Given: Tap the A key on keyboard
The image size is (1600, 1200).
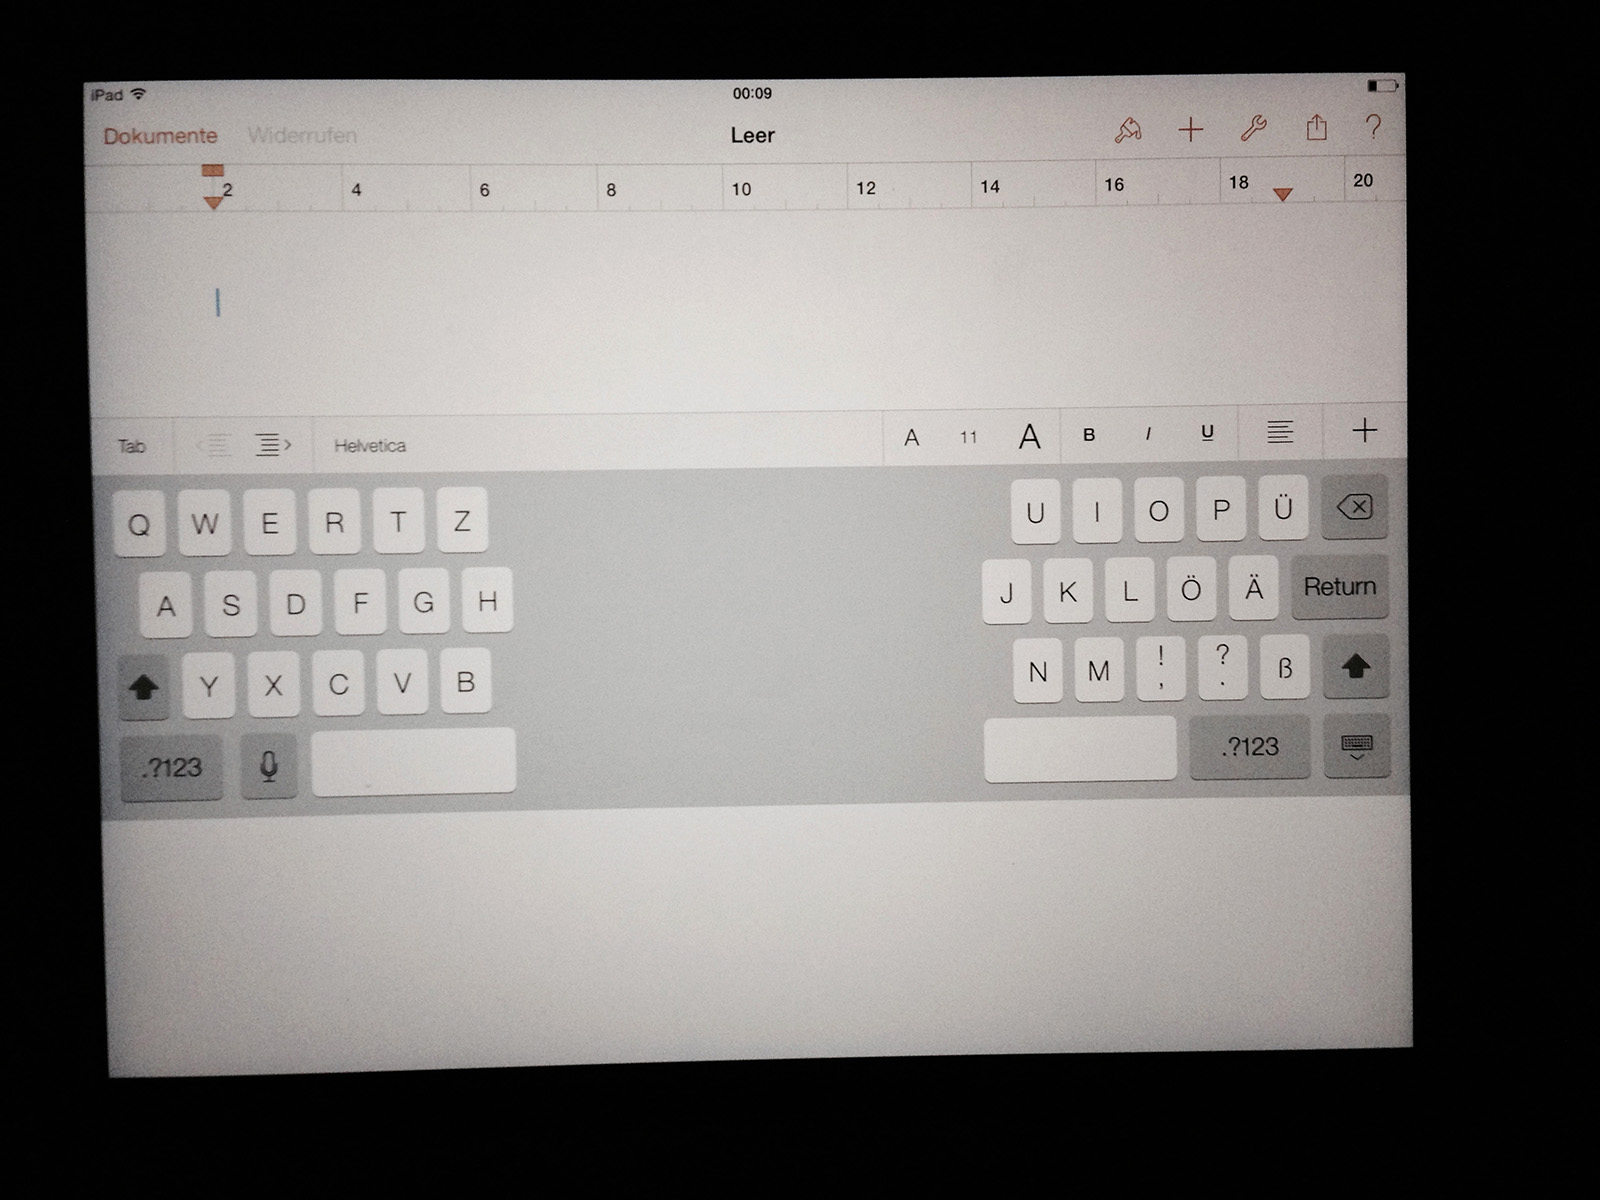Looking at the screenshot, I should pyautogui.click(x=166, y=605).
